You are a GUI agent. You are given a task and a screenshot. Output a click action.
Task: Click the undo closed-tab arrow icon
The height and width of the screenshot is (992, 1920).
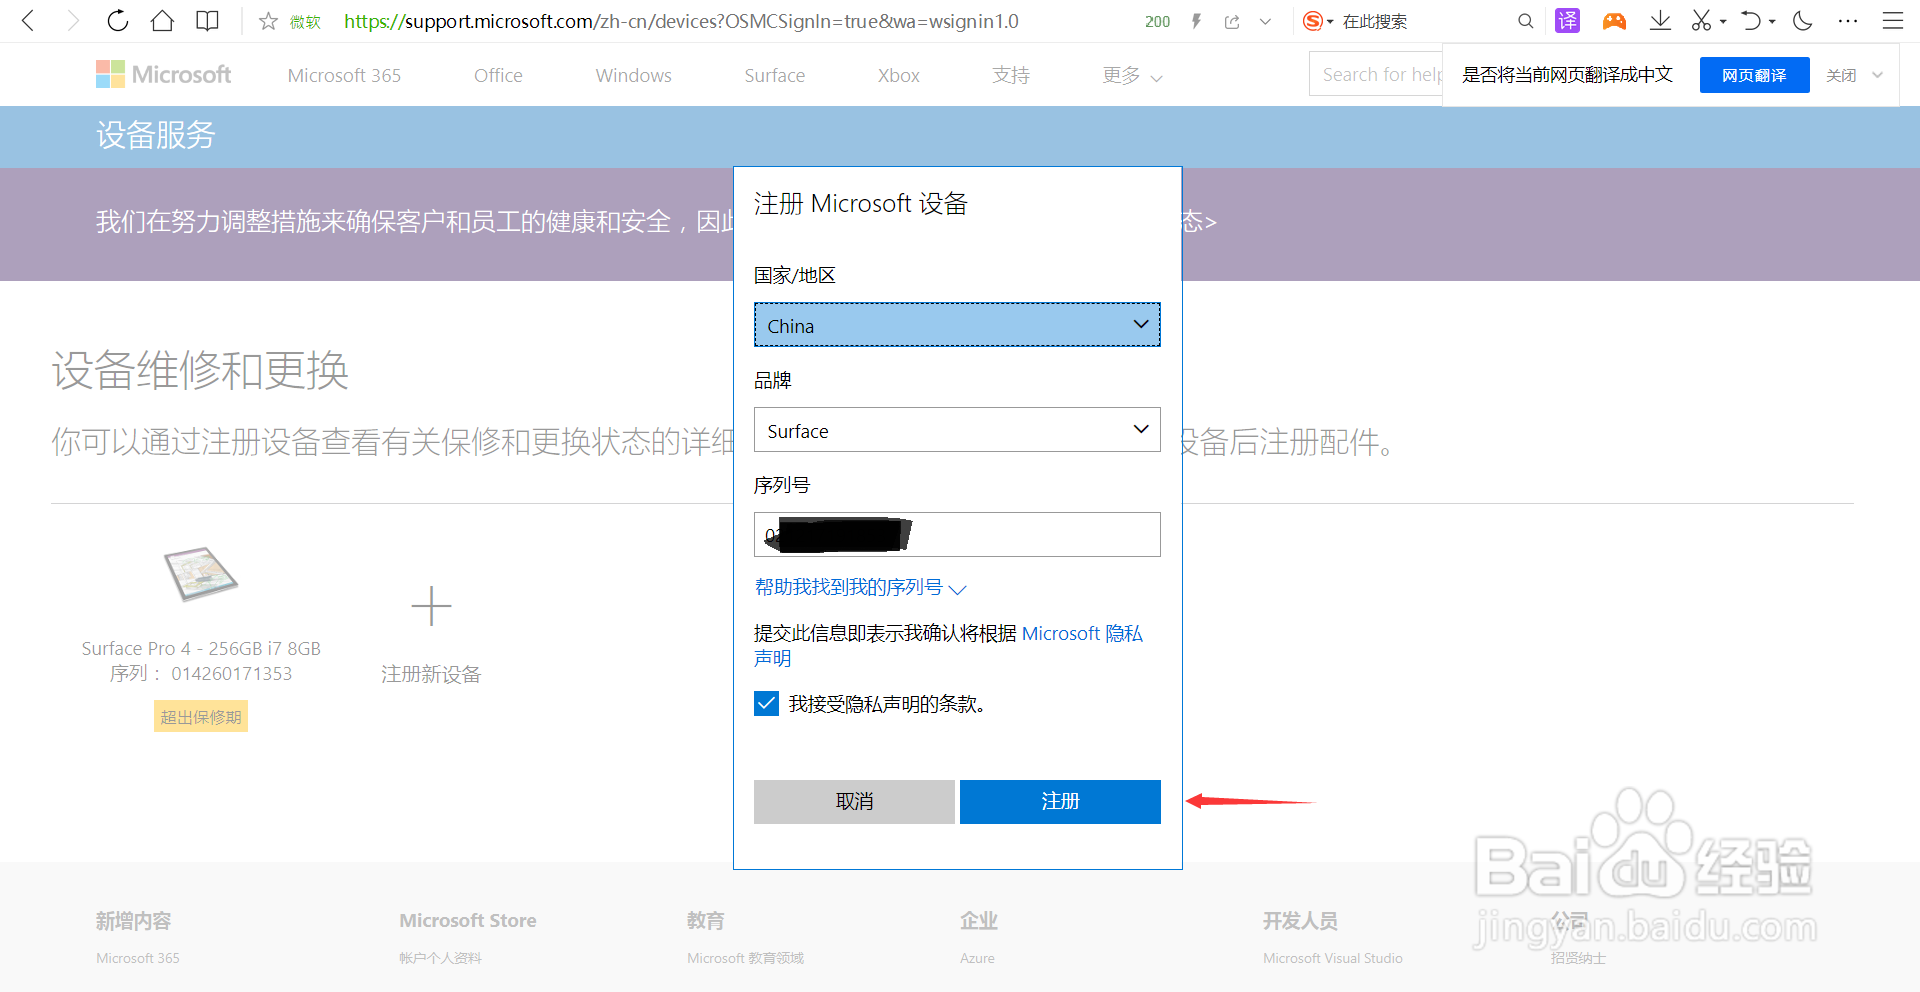pos(1751,21)
